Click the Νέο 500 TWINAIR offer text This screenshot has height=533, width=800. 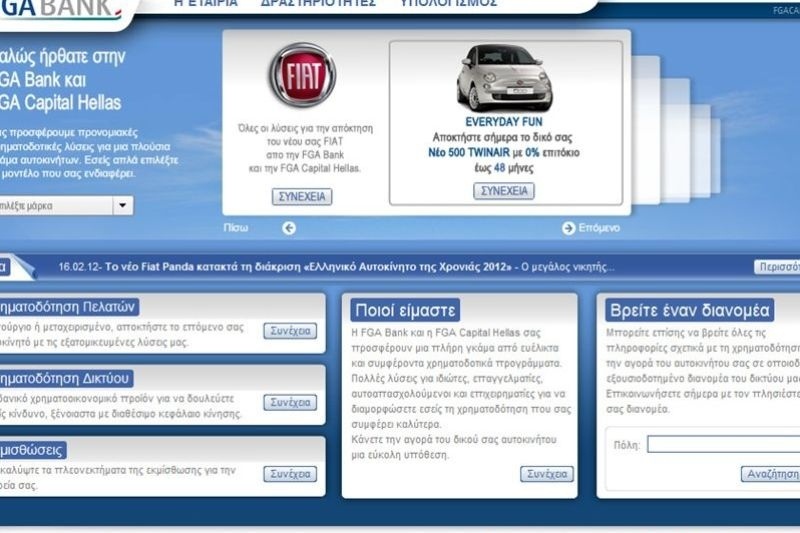(504, 153)
